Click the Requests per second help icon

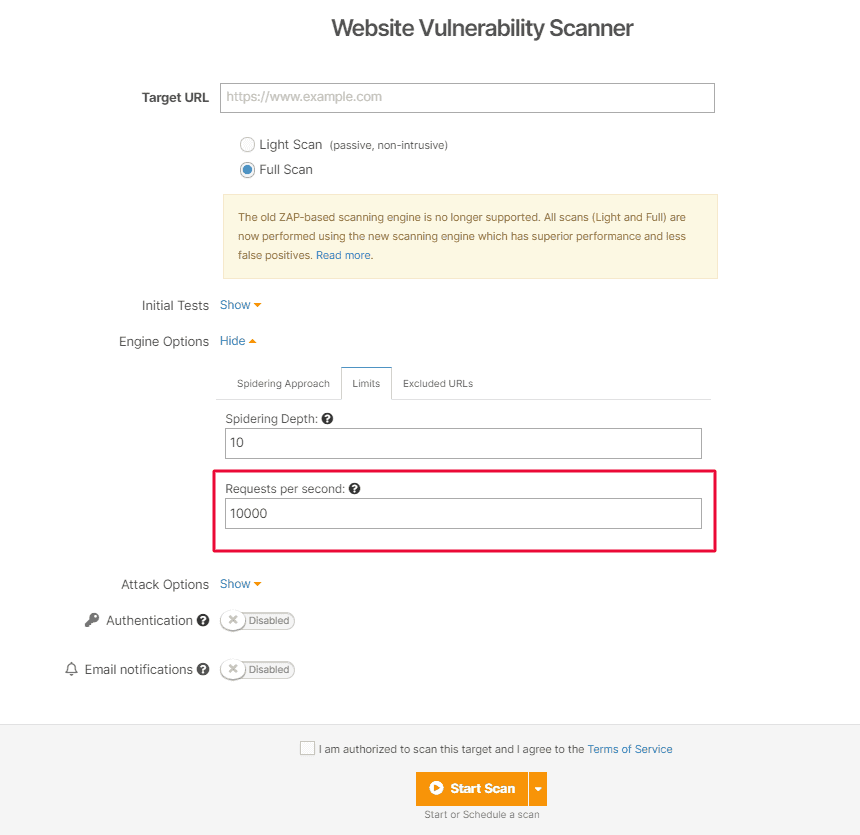tap(354, 489)
